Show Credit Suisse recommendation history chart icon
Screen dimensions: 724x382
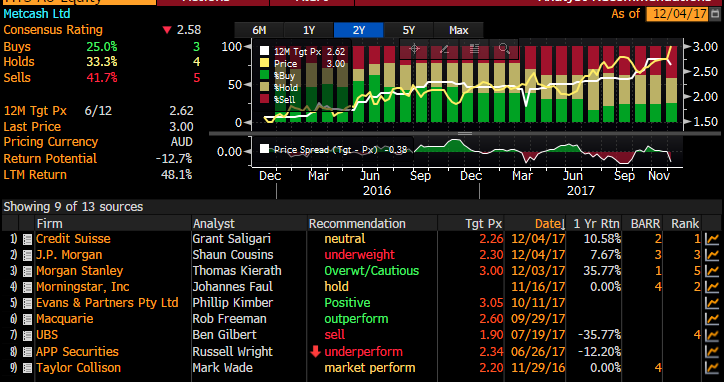712,239
